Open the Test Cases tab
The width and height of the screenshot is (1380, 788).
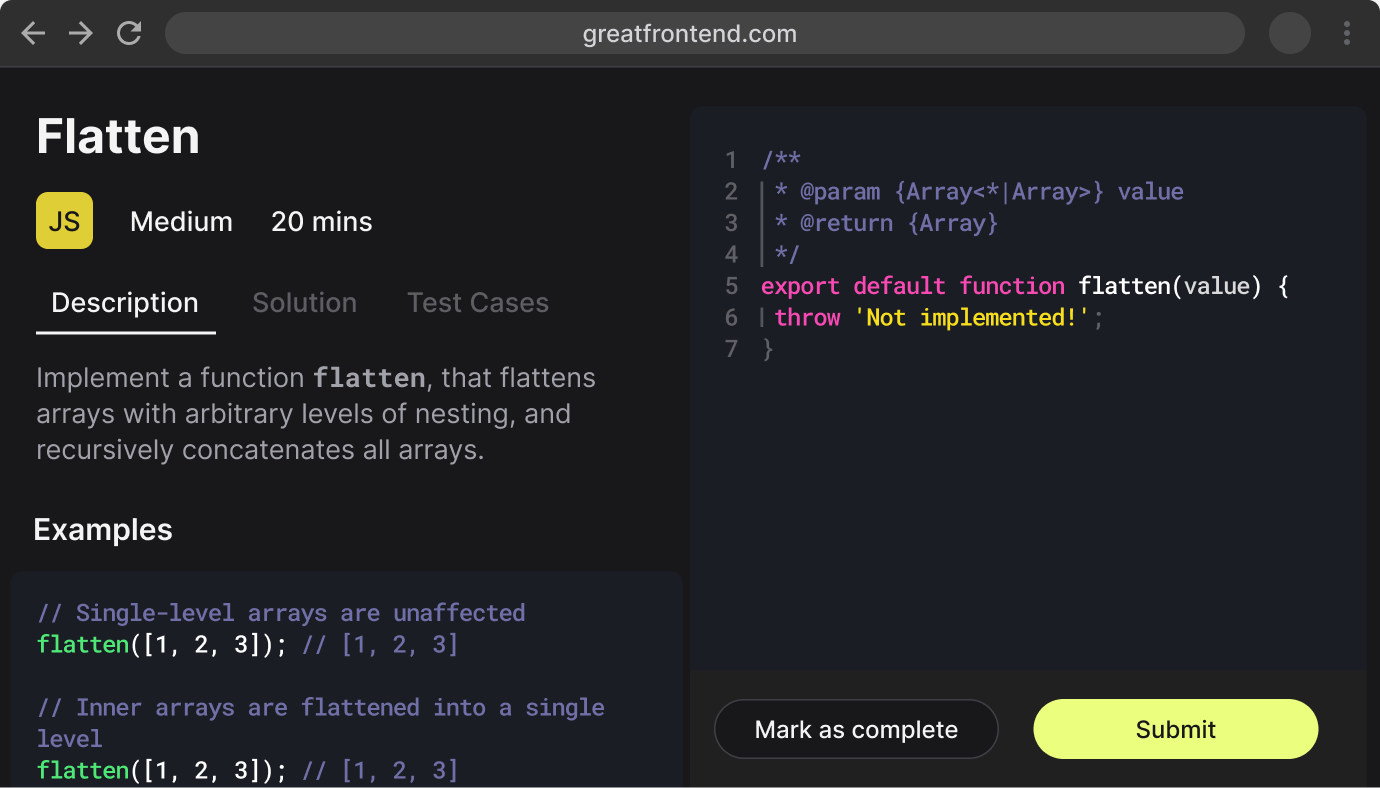point(478,303)
